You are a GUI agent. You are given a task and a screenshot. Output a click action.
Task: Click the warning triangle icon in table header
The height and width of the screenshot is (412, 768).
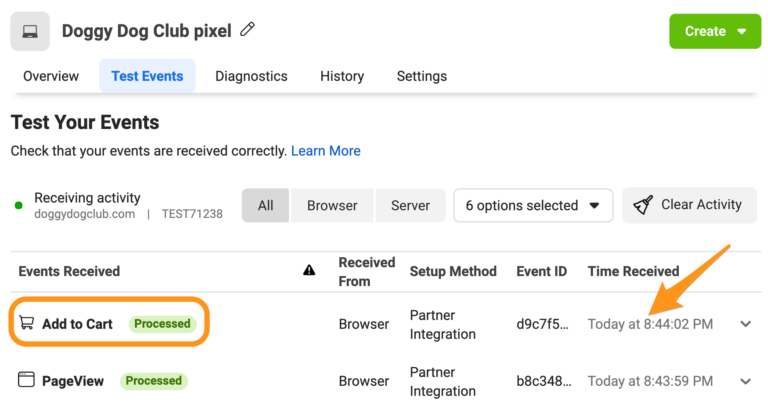pyautogui.click(x=309, y=270)
